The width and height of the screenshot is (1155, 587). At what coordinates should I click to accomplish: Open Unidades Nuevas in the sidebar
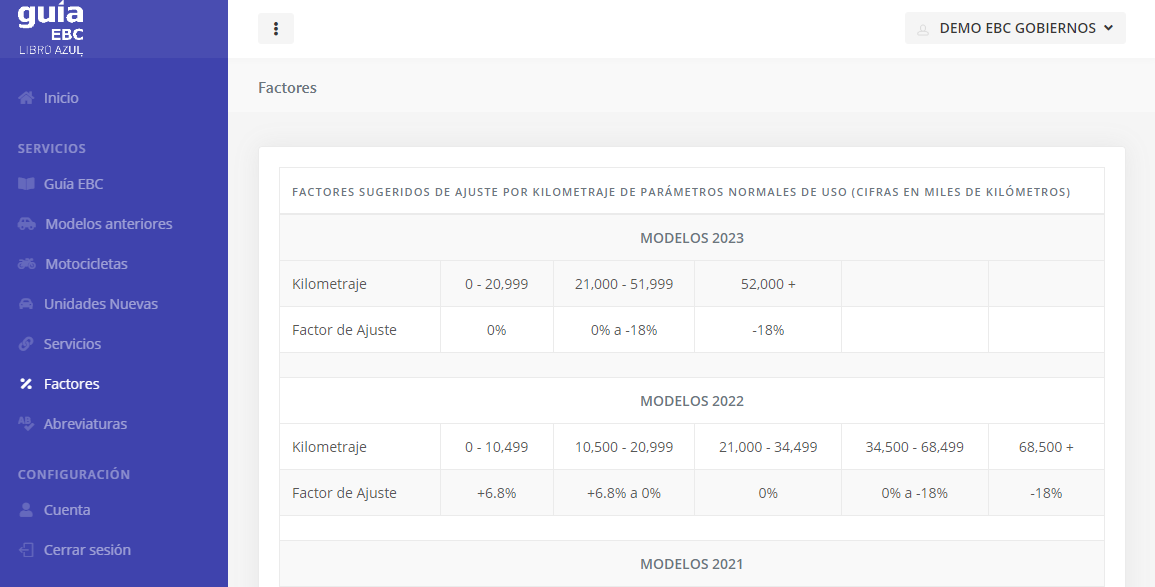point(101,304)
